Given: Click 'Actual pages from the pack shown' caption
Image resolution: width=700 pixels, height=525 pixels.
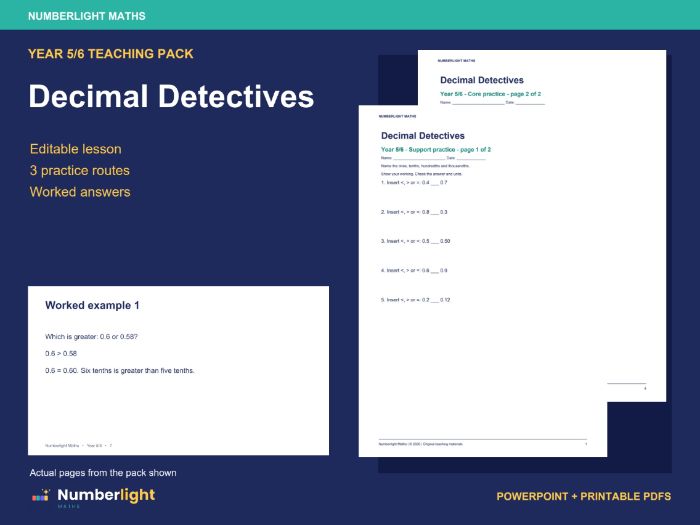Looking at the screenshot, I should point(103,473).
